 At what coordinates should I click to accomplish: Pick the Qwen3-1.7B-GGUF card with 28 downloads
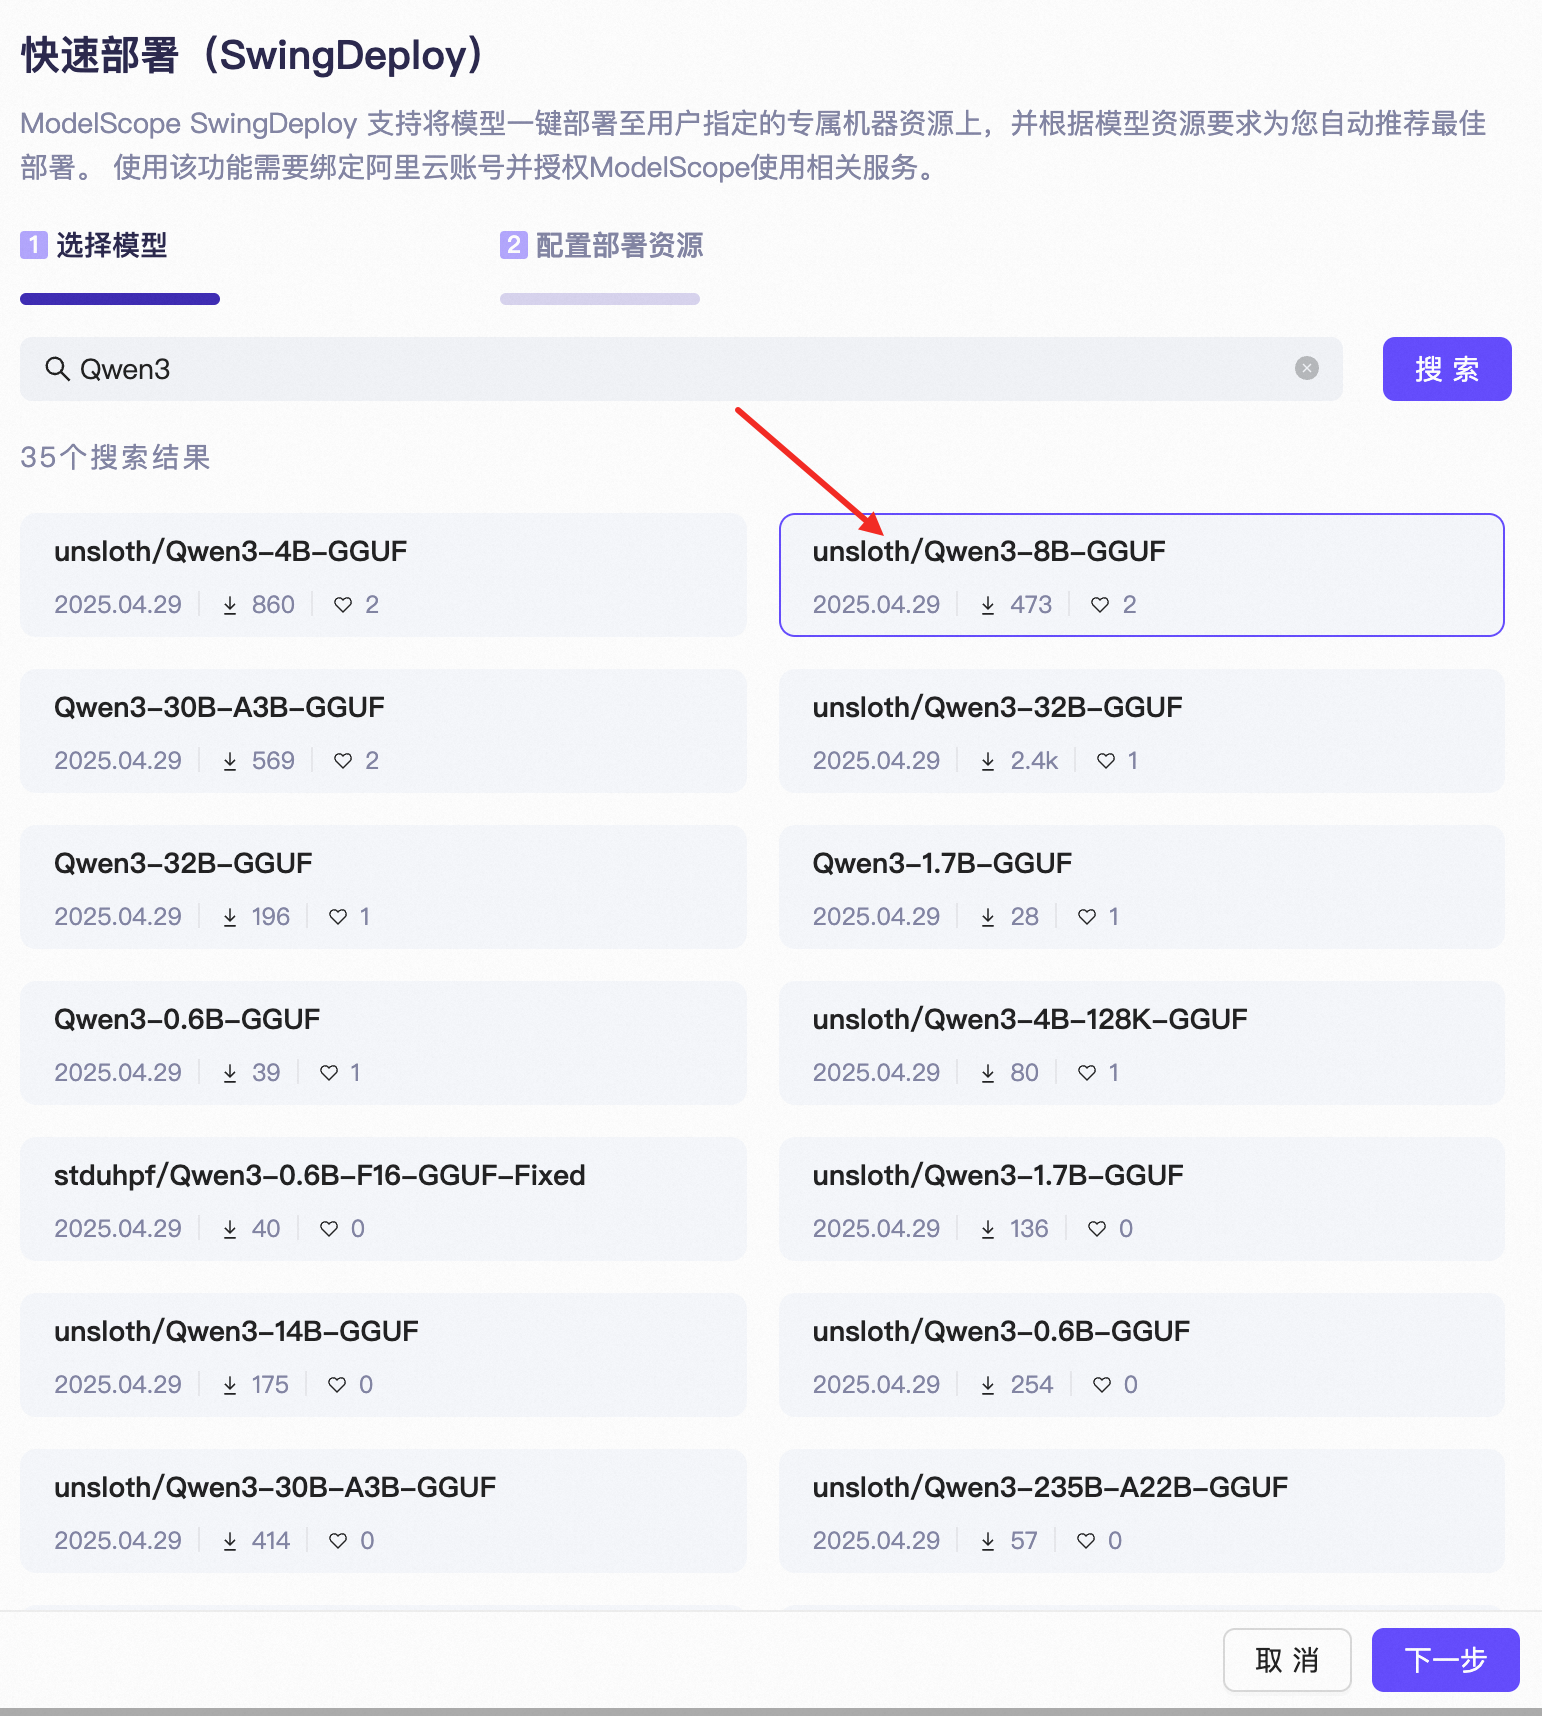click(1141, 887)
